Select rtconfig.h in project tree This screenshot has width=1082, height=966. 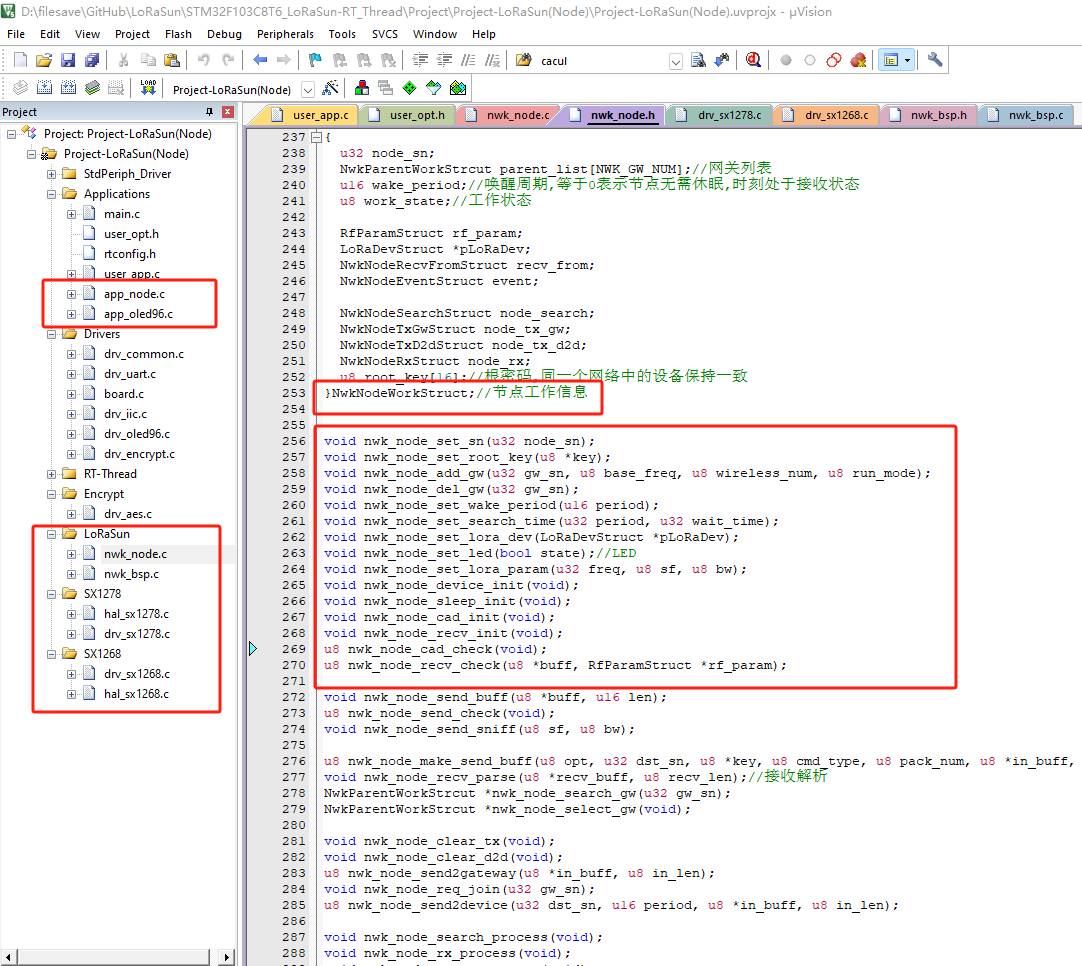[129, 254]
